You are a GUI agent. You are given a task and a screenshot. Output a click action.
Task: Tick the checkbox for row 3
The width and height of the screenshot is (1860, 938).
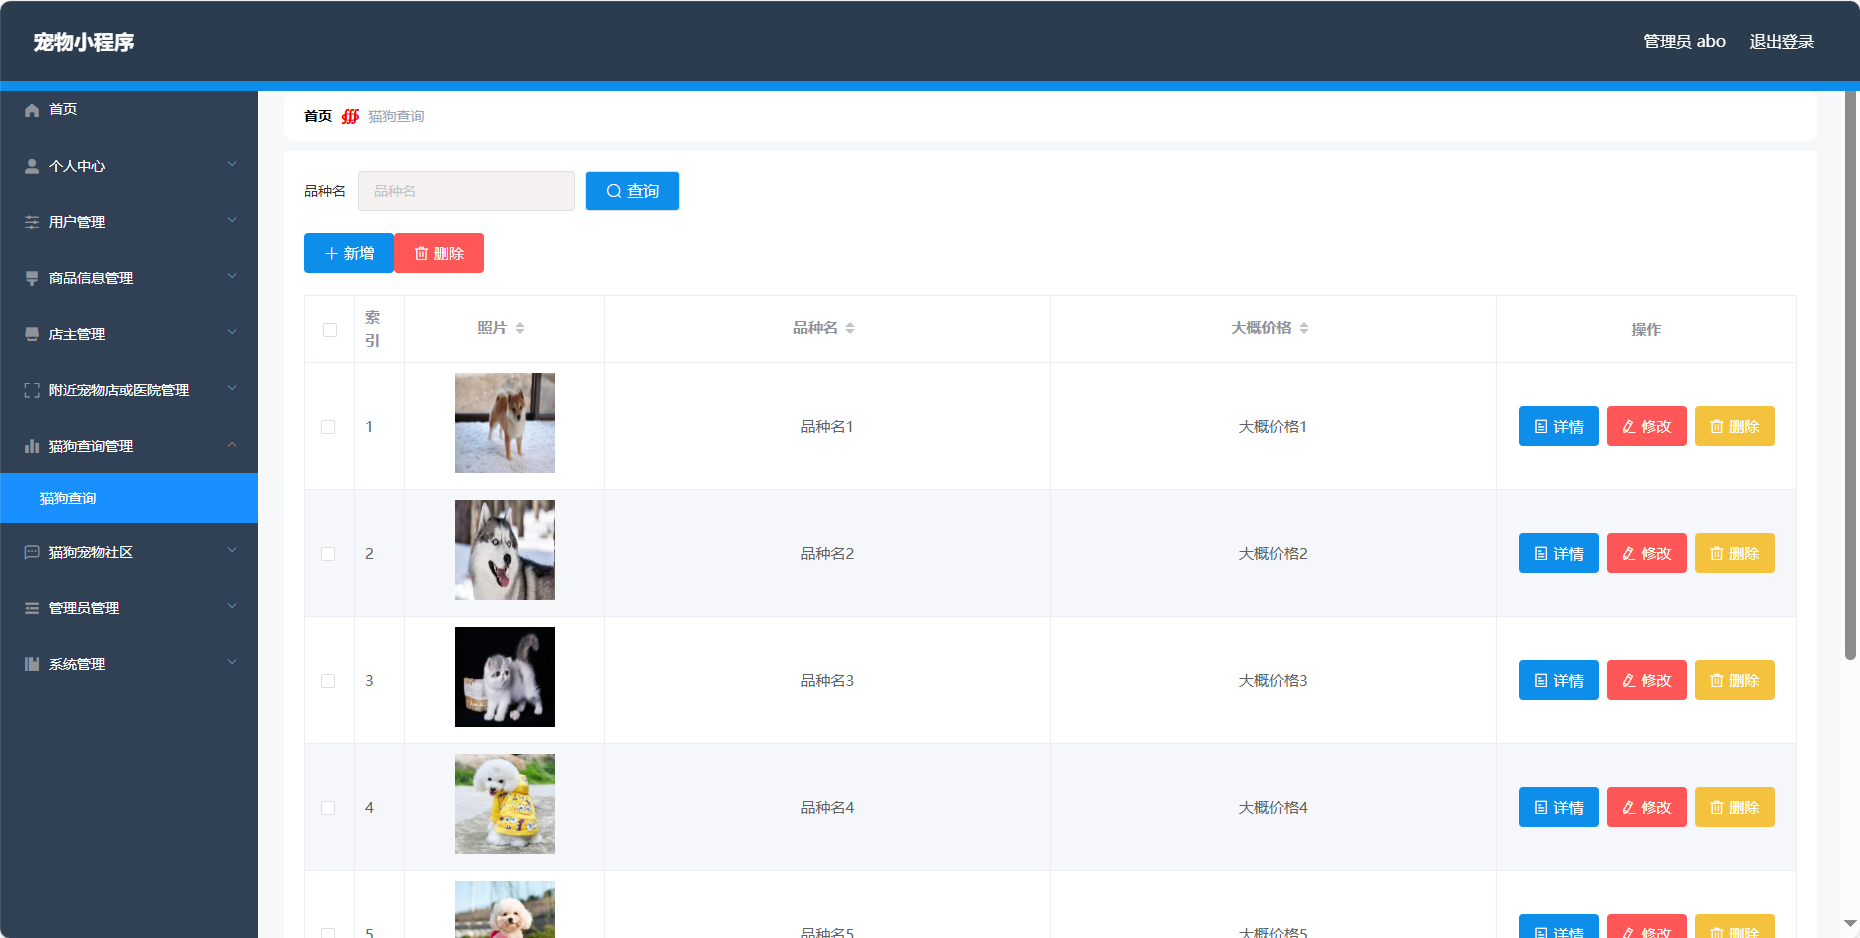click(328, 681)
